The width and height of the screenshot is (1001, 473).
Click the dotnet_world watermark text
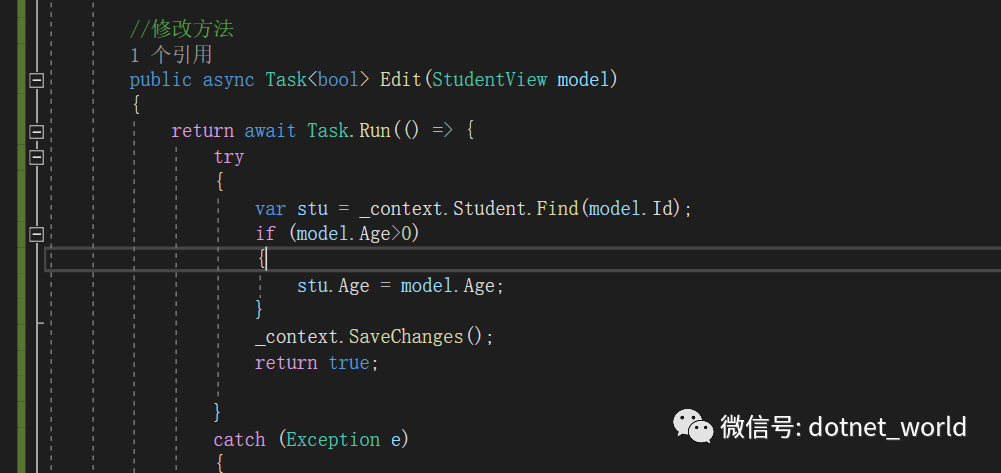click(x=887, y=428)
